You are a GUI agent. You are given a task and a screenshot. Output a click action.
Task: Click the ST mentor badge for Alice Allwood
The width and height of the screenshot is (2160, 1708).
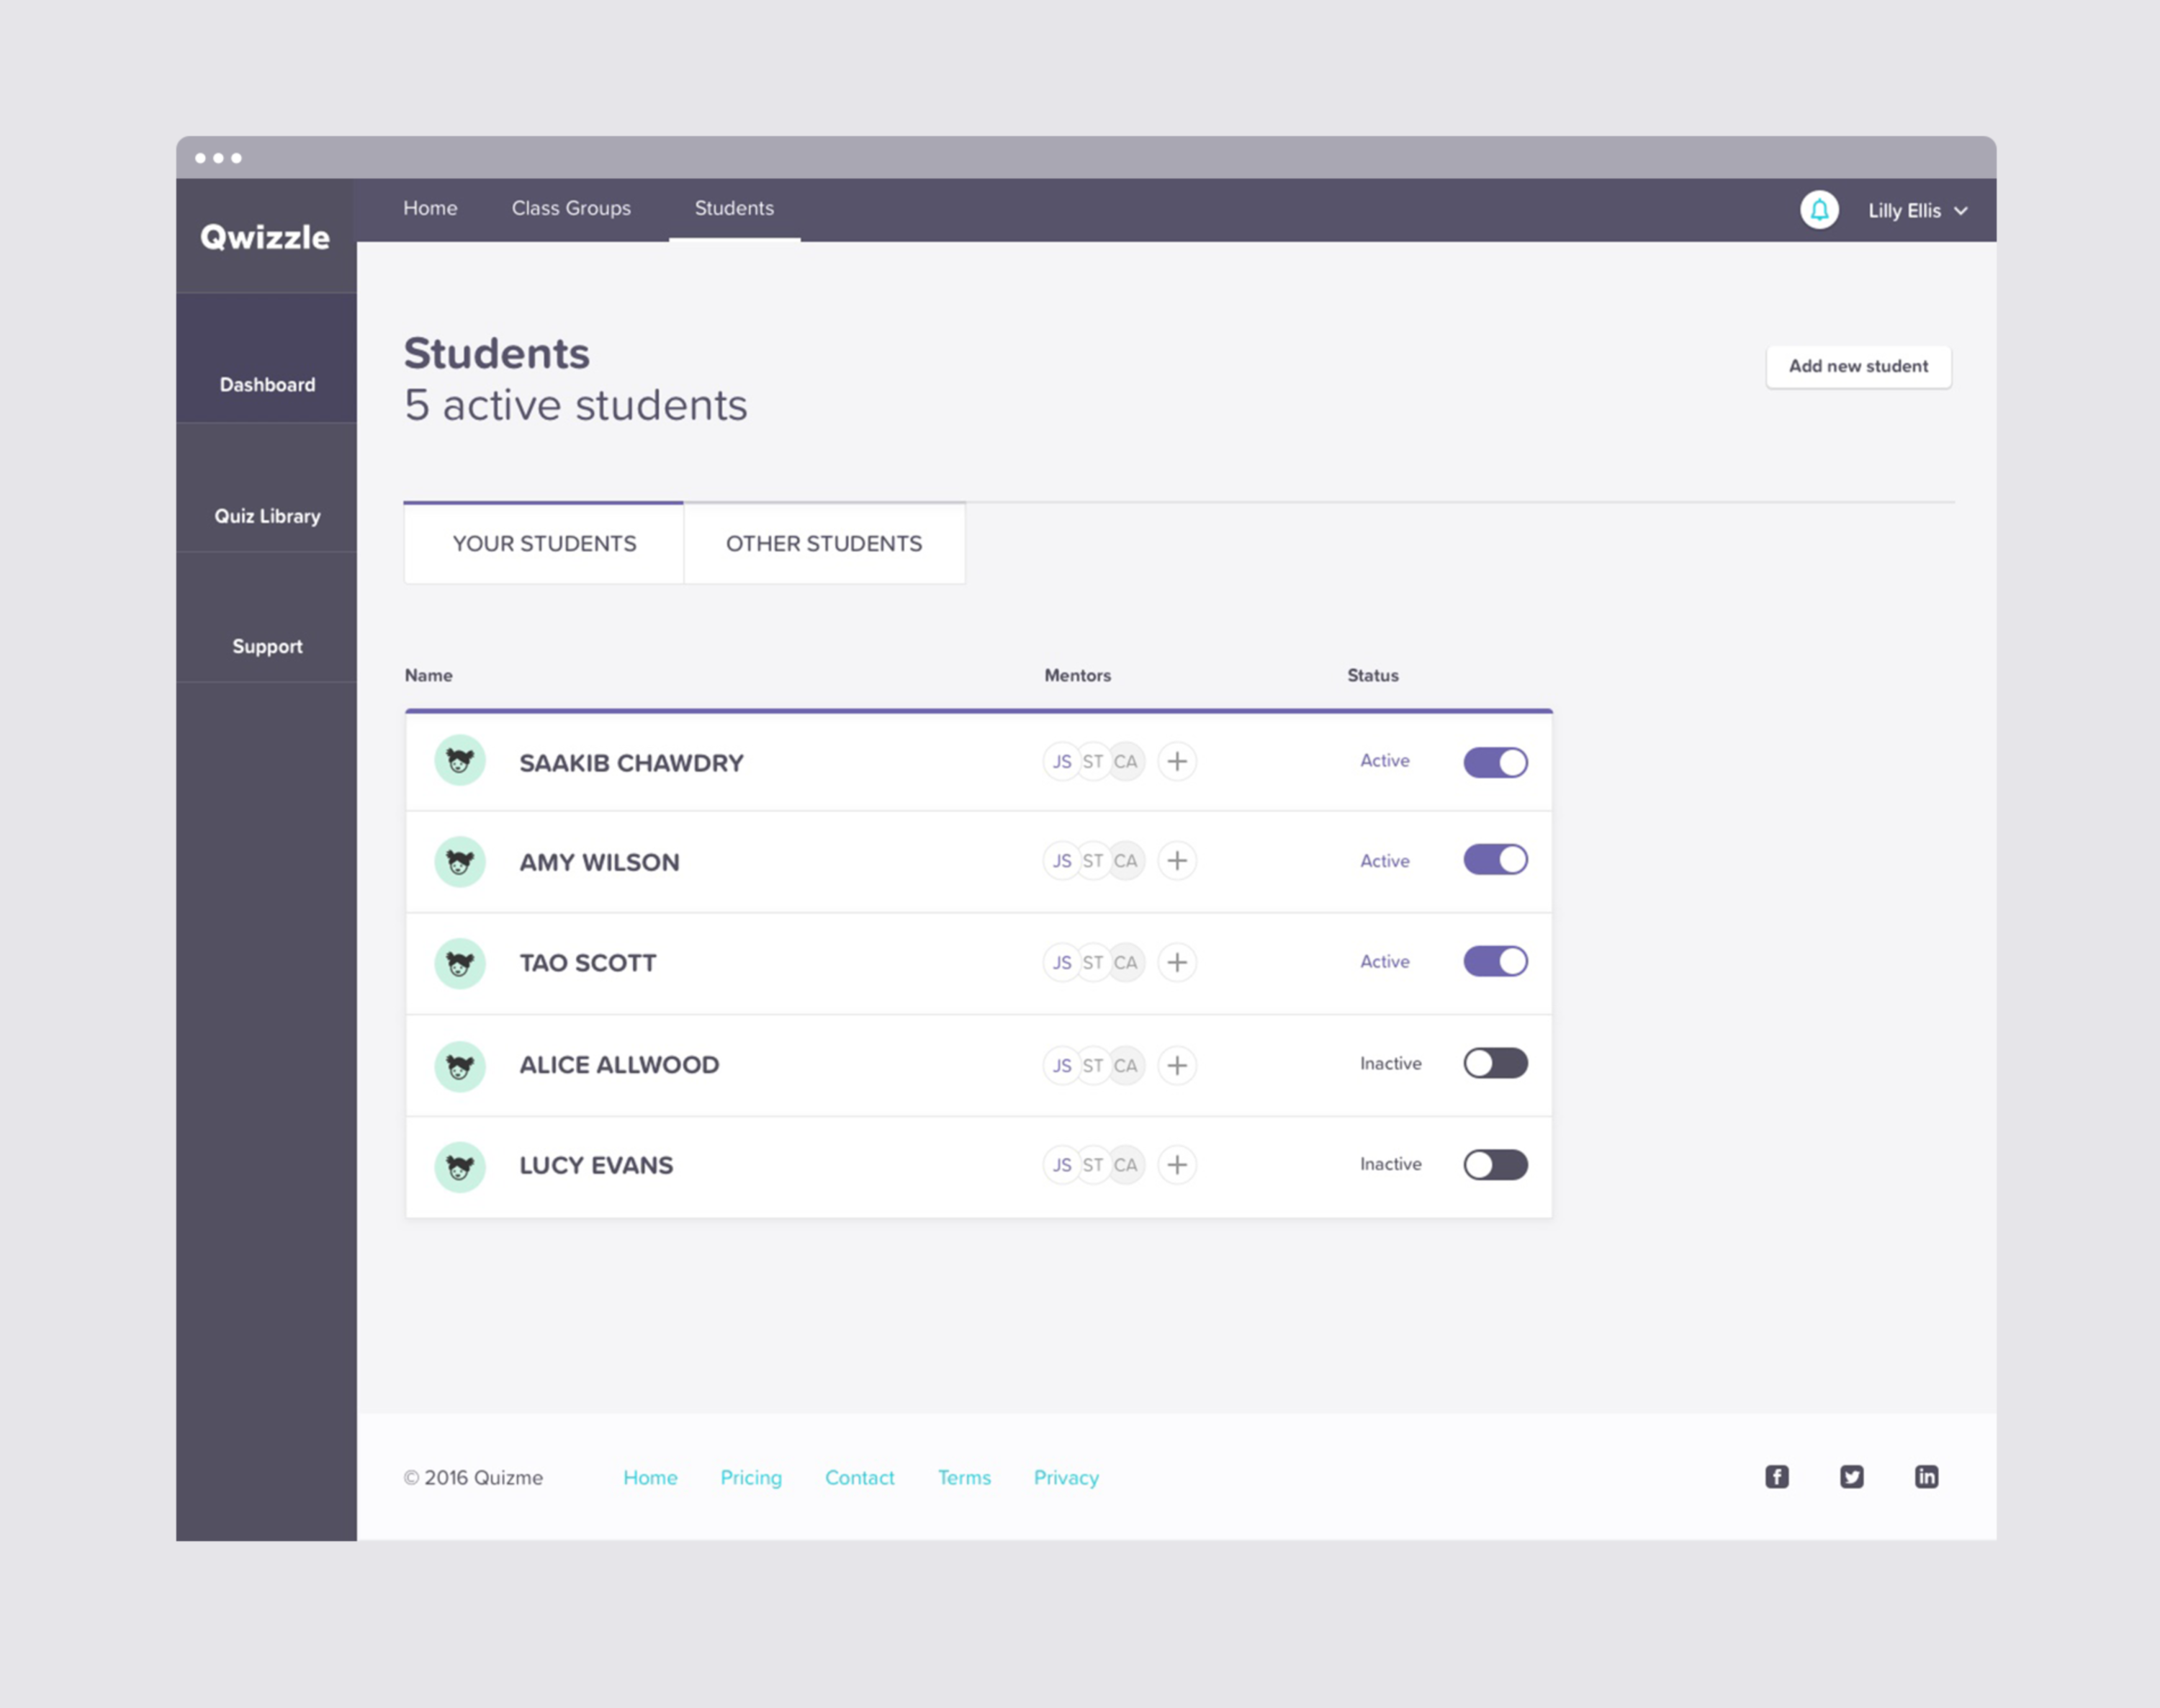click(x=1093, y=1065)
